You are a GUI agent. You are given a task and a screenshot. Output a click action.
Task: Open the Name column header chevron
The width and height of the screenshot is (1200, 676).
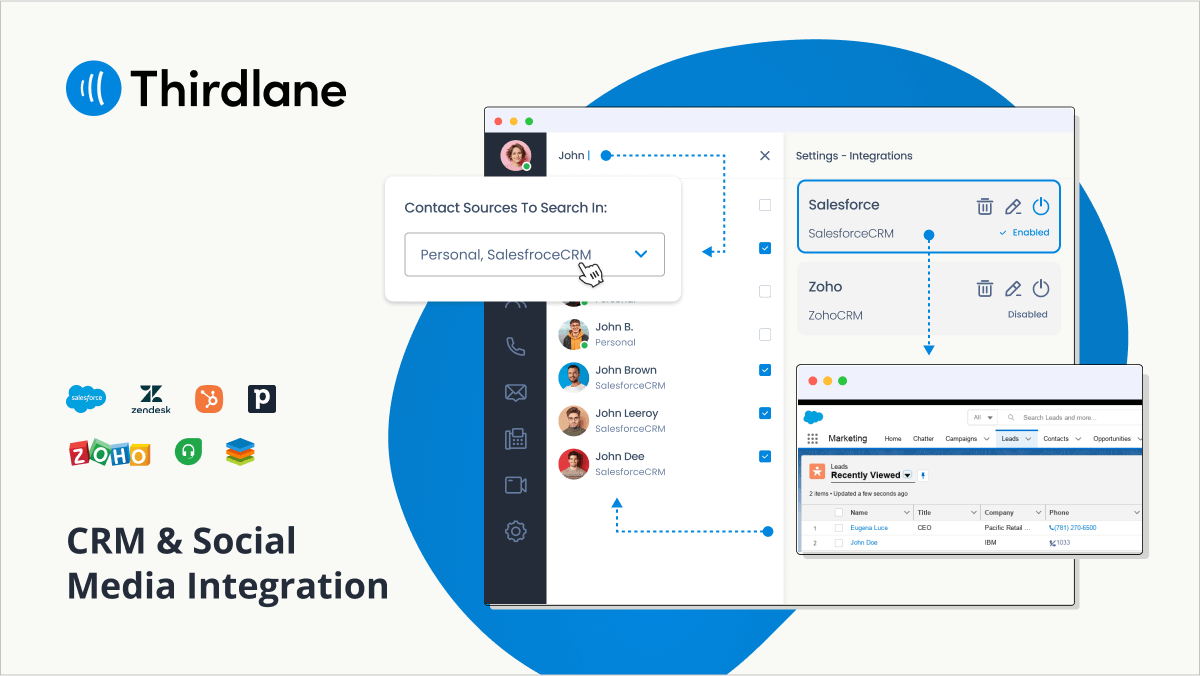click(907, 512)
